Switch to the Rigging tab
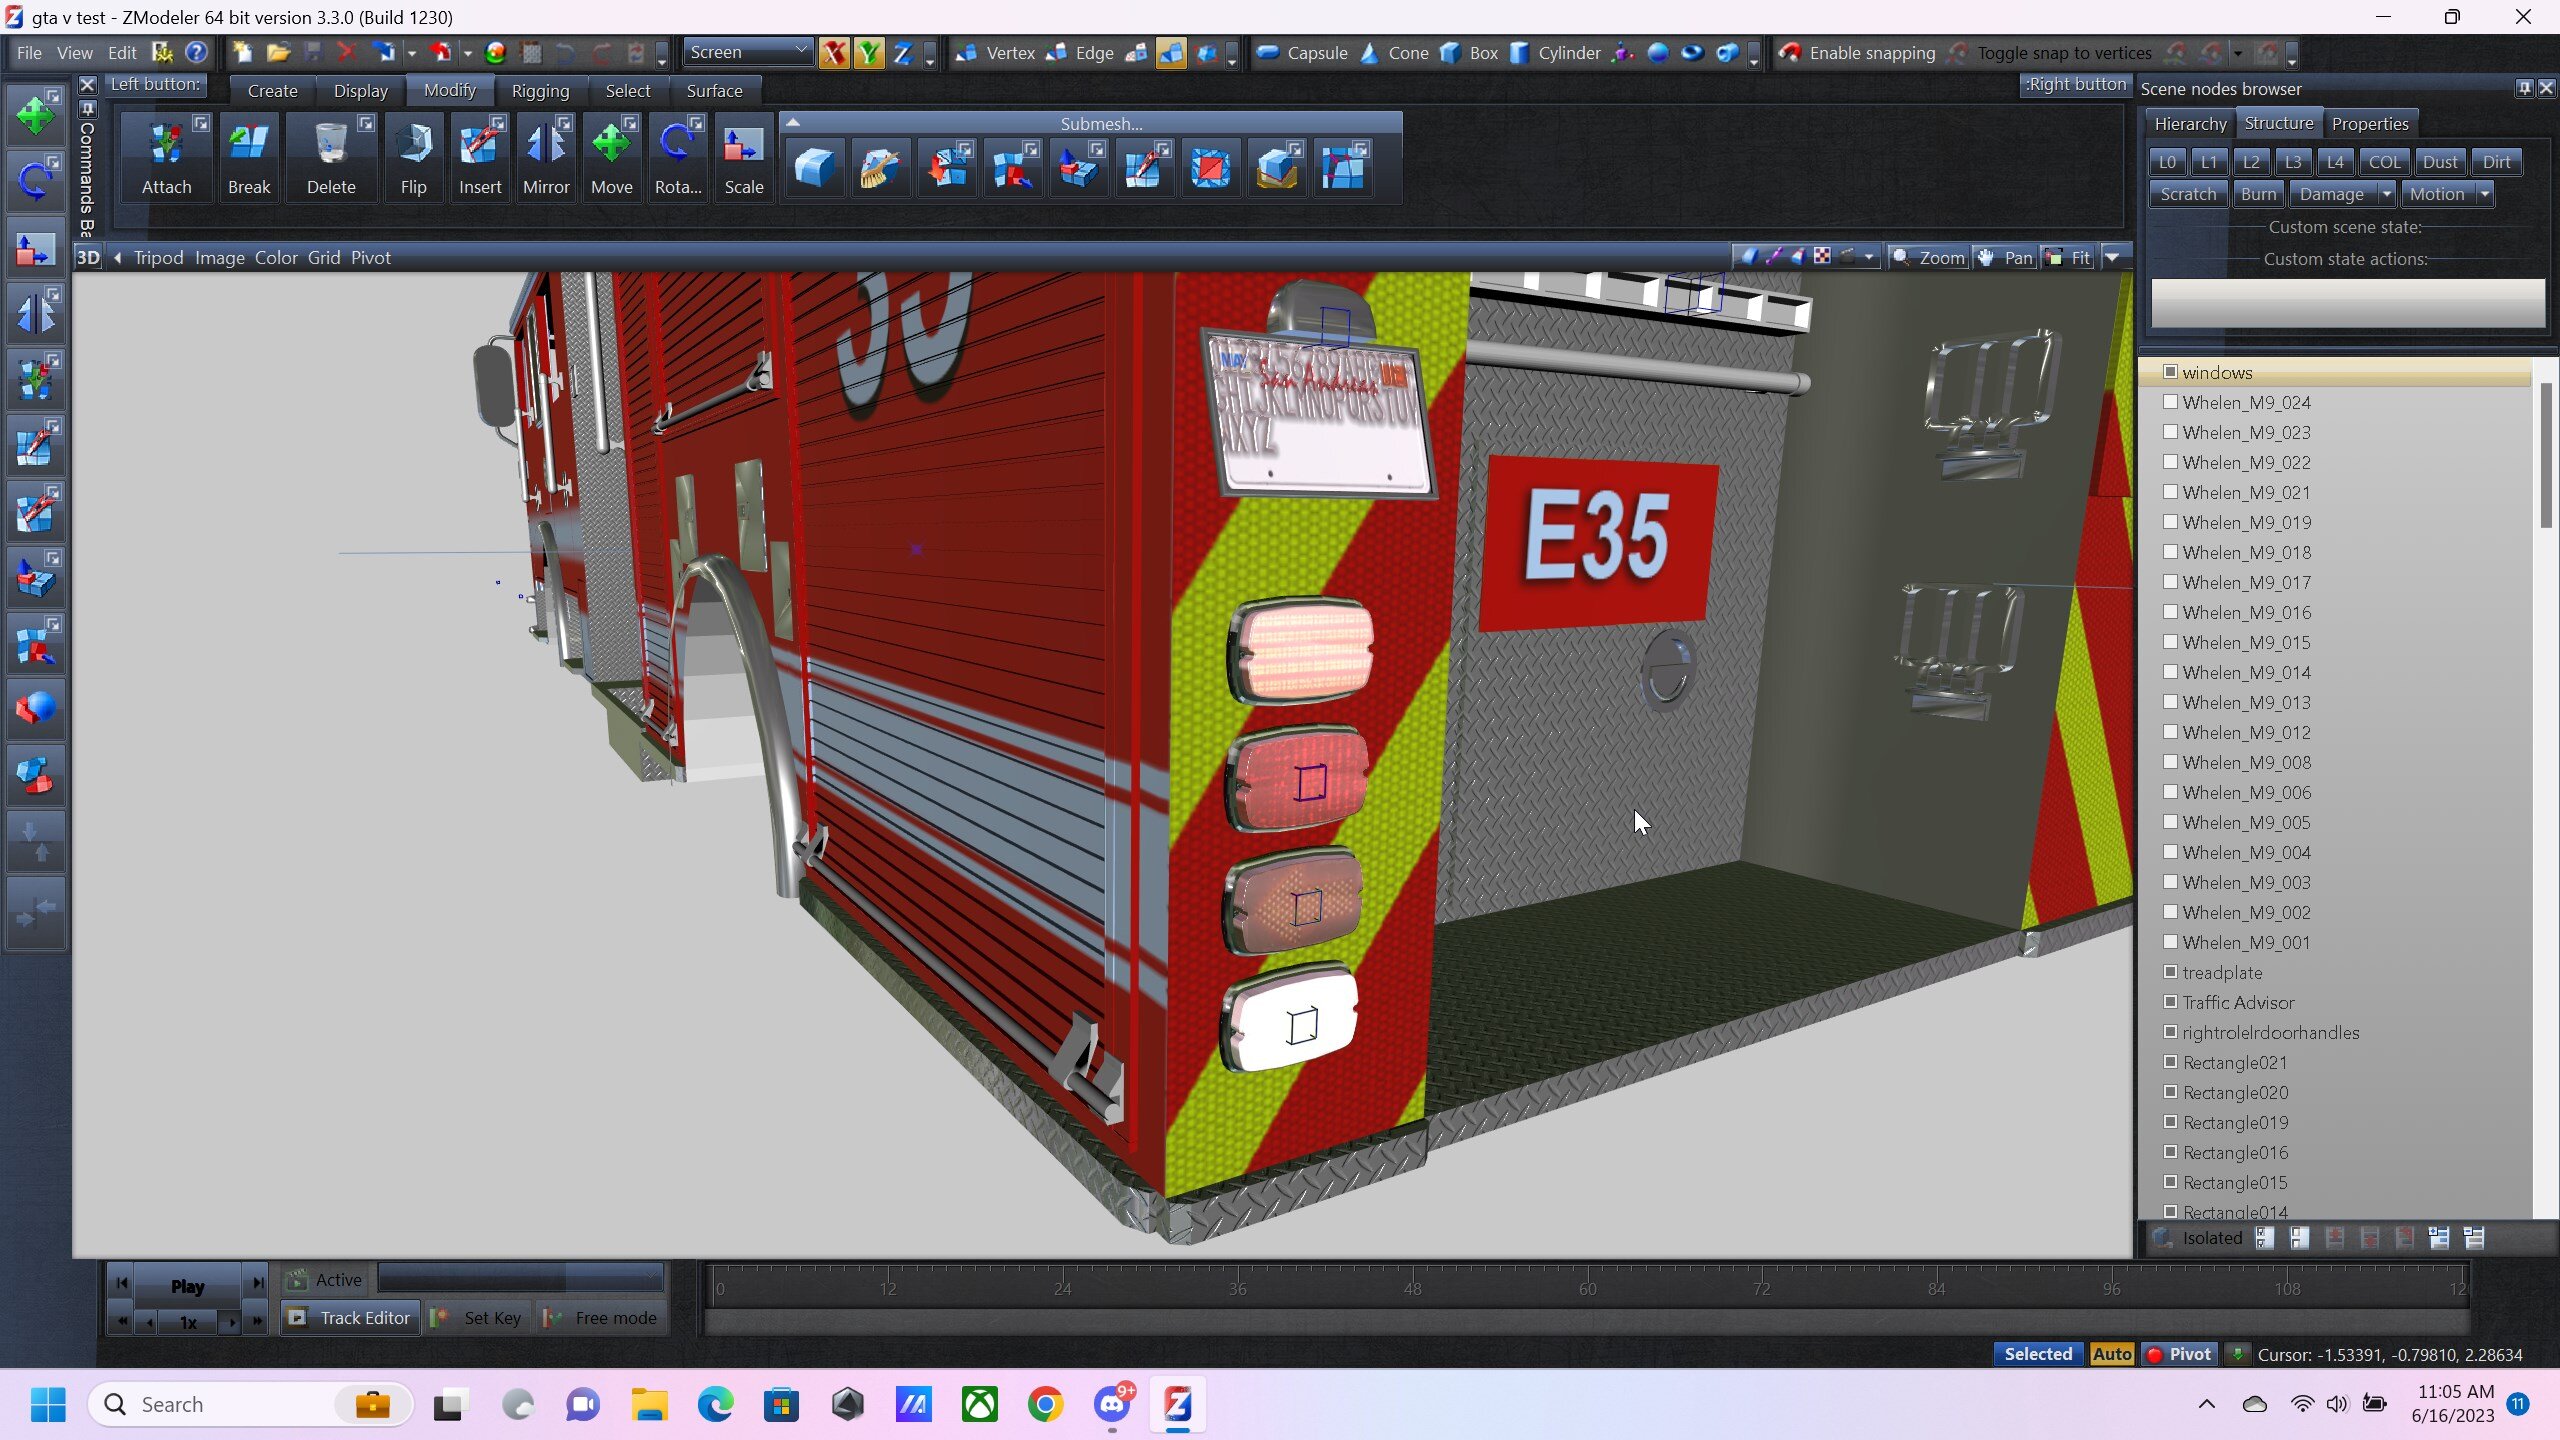Screen dimensions: 2560x1440 click(x=540, y=91)
